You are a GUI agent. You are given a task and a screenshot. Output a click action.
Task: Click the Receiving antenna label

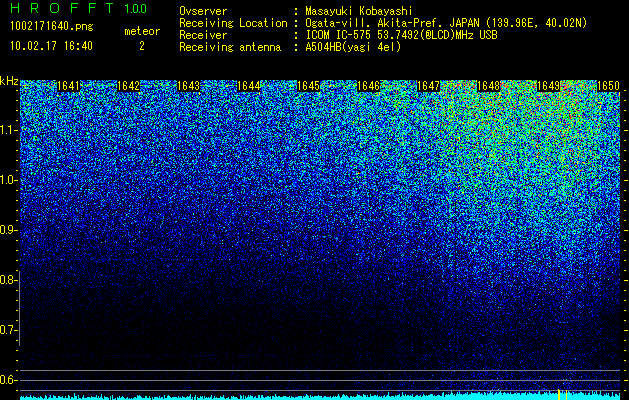pos(230,47)
